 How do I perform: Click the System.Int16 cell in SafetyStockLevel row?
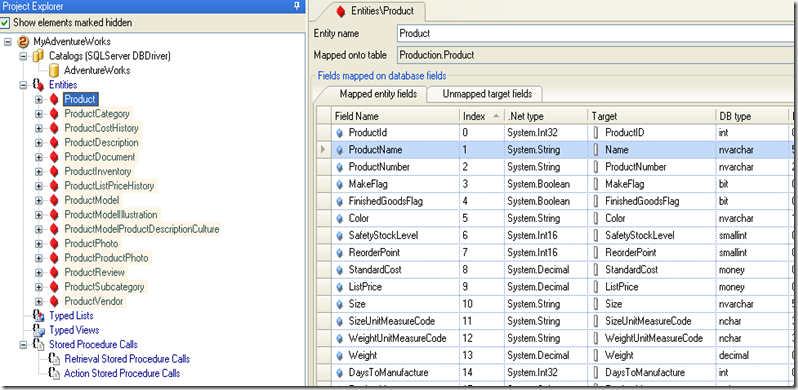546,235
